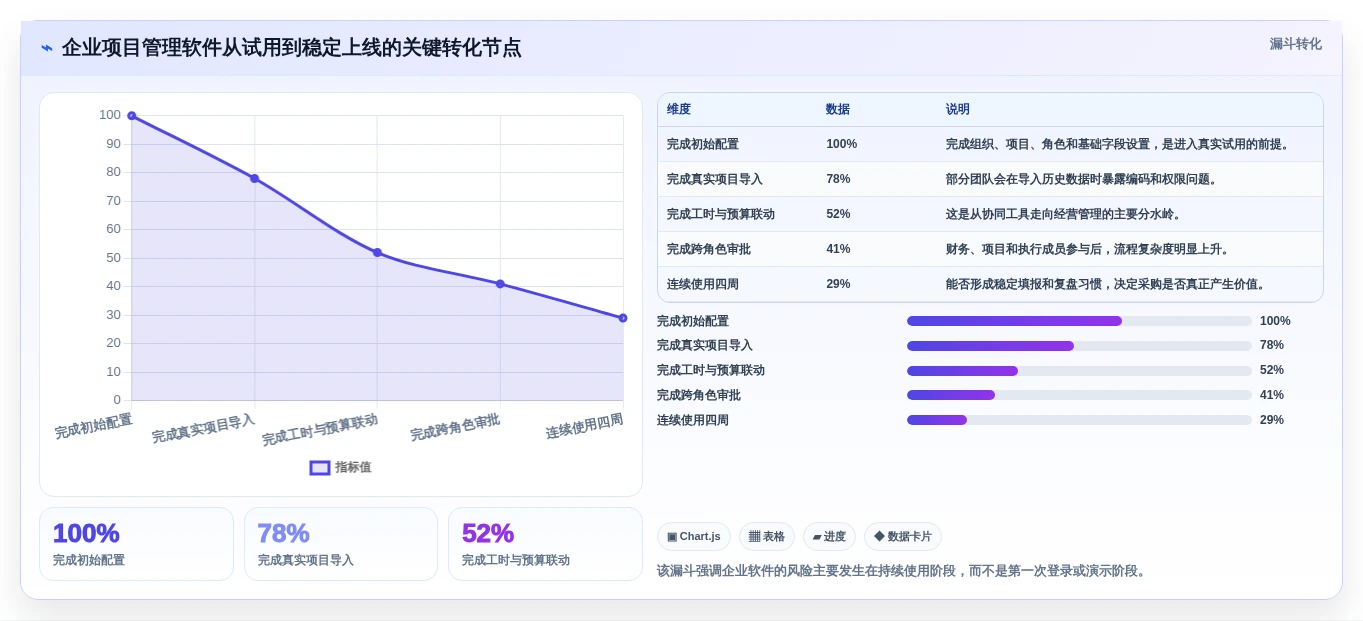Click the 连续使用四周 x-axis label

point(584,426)
